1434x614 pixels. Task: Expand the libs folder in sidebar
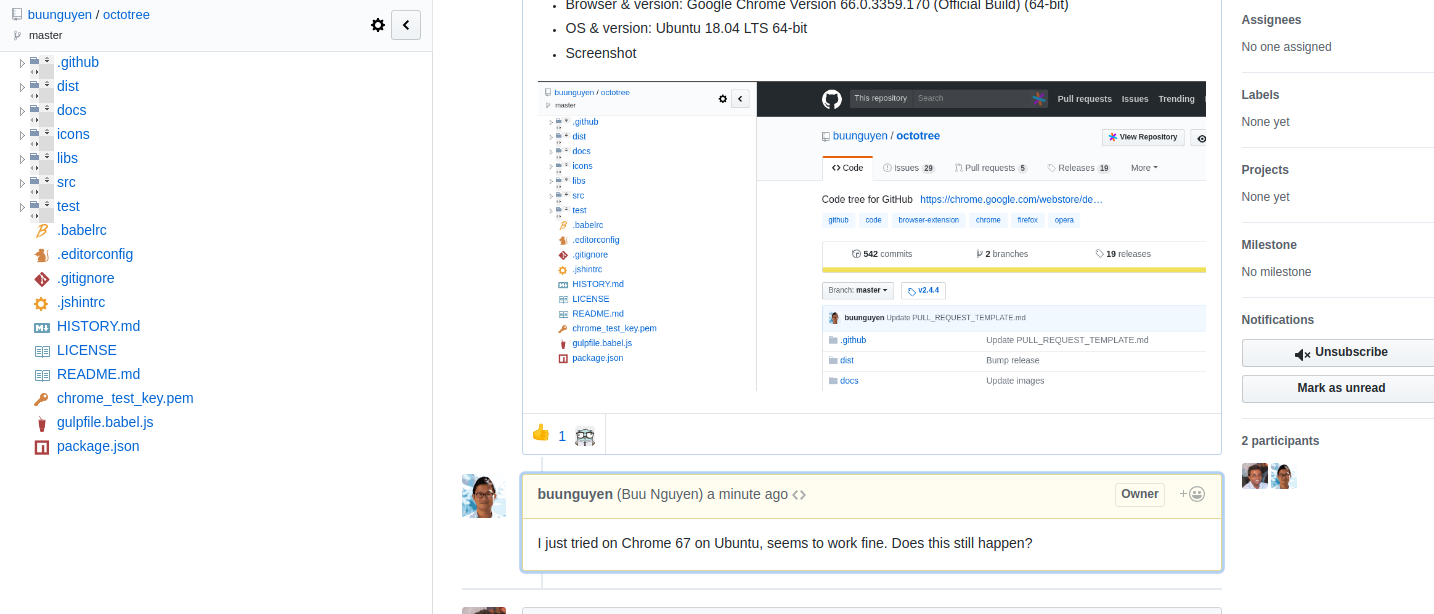point(23,159)
